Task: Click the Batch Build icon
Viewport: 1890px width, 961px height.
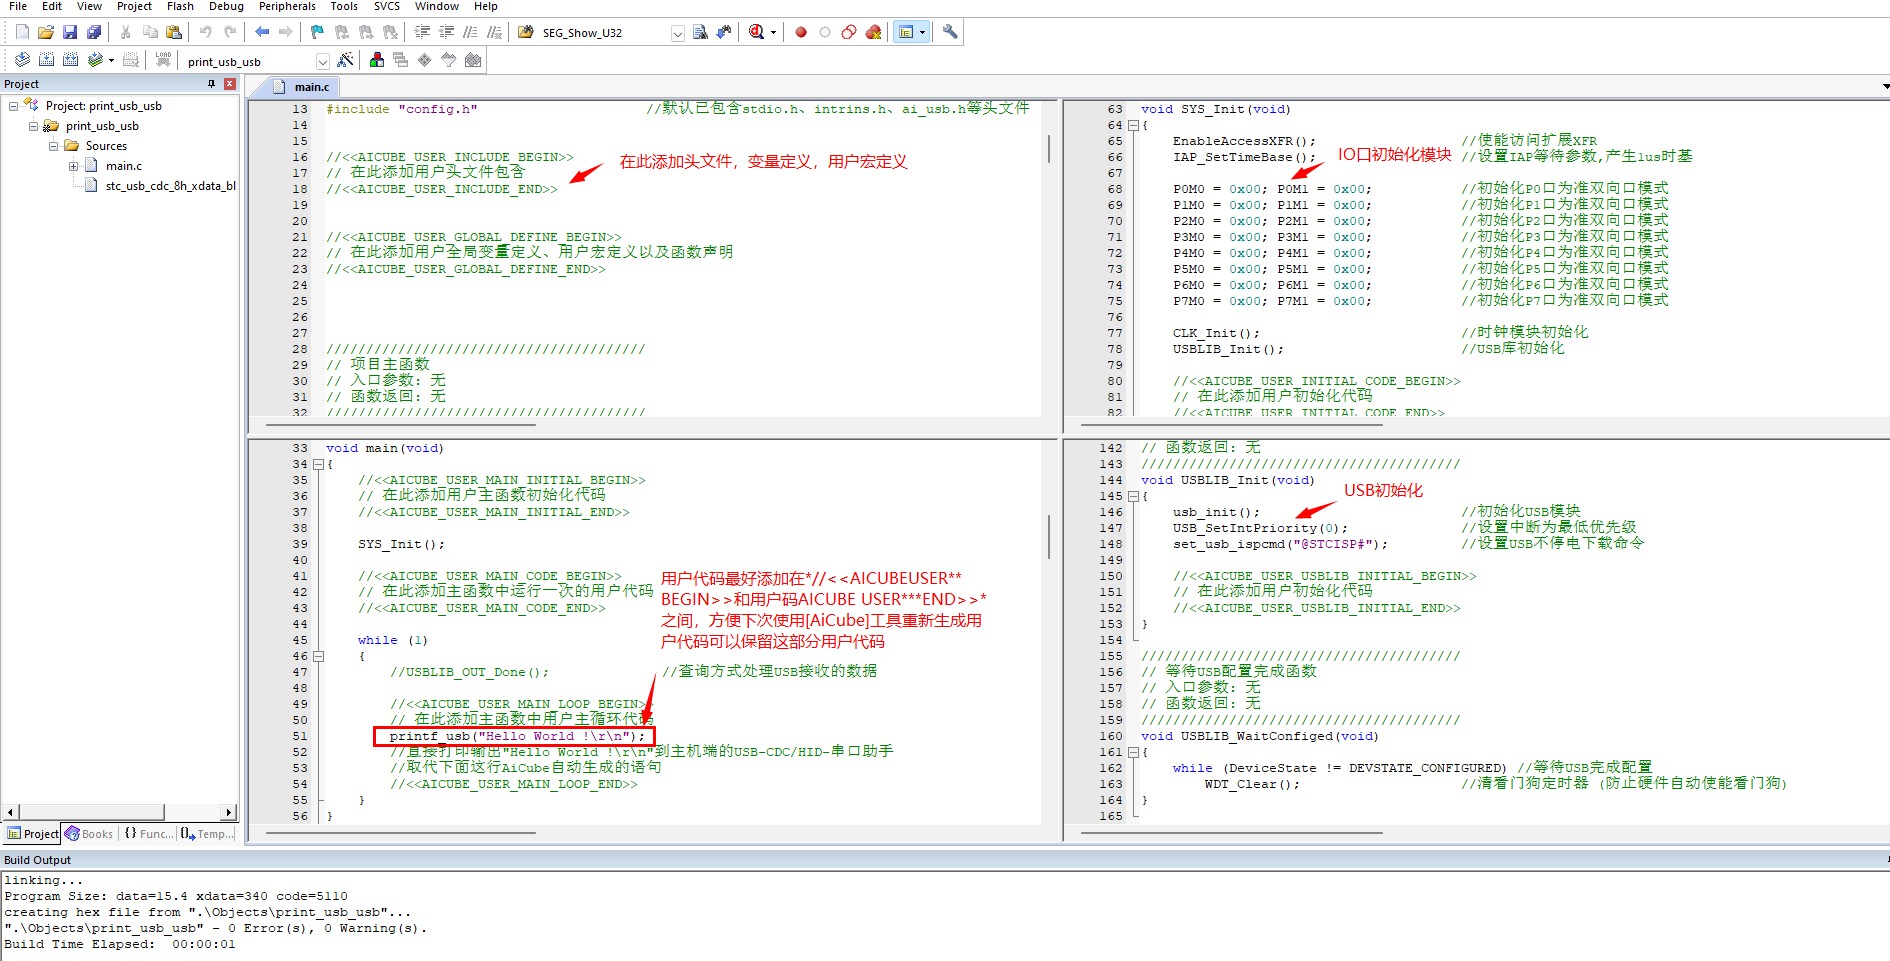Action: pyautogui.click(x=94, y=60)
